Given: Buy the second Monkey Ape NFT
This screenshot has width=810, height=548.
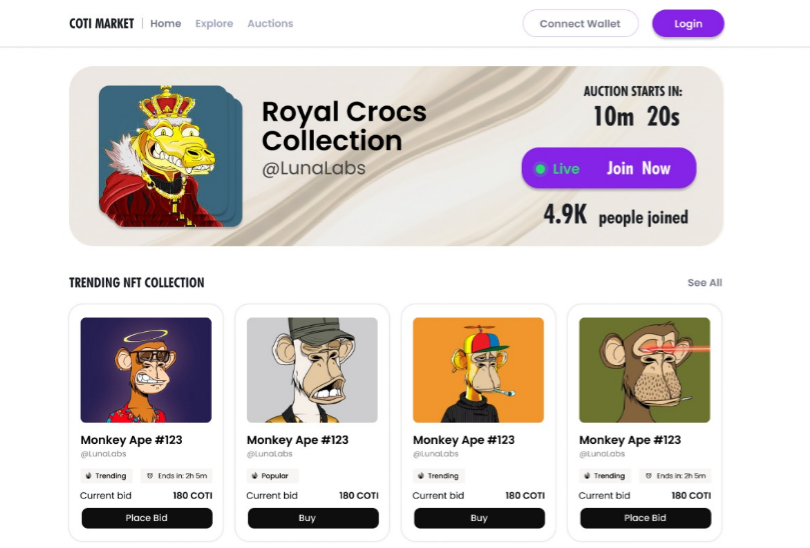Looking at the screenshot, I should [x=313, y=518].
